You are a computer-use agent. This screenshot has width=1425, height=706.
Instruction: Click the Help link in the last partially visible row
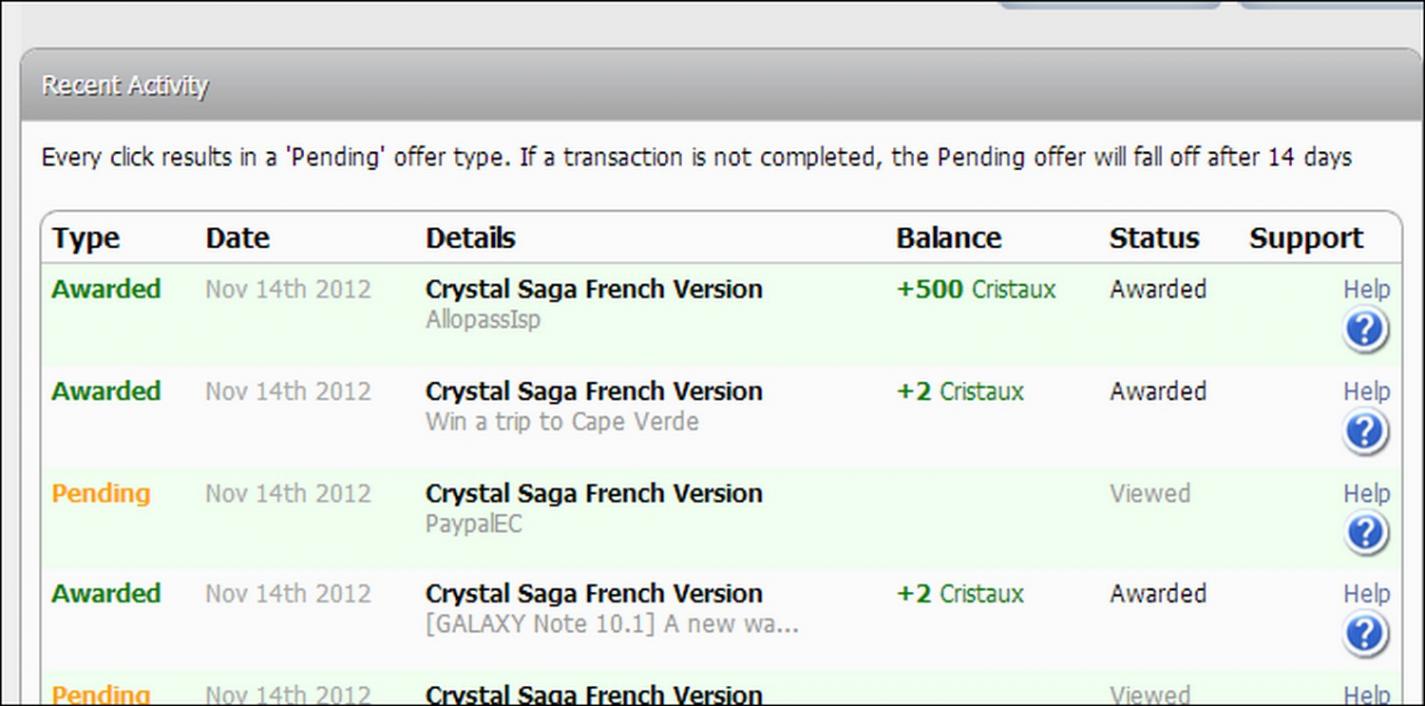tap(1366, 695)
